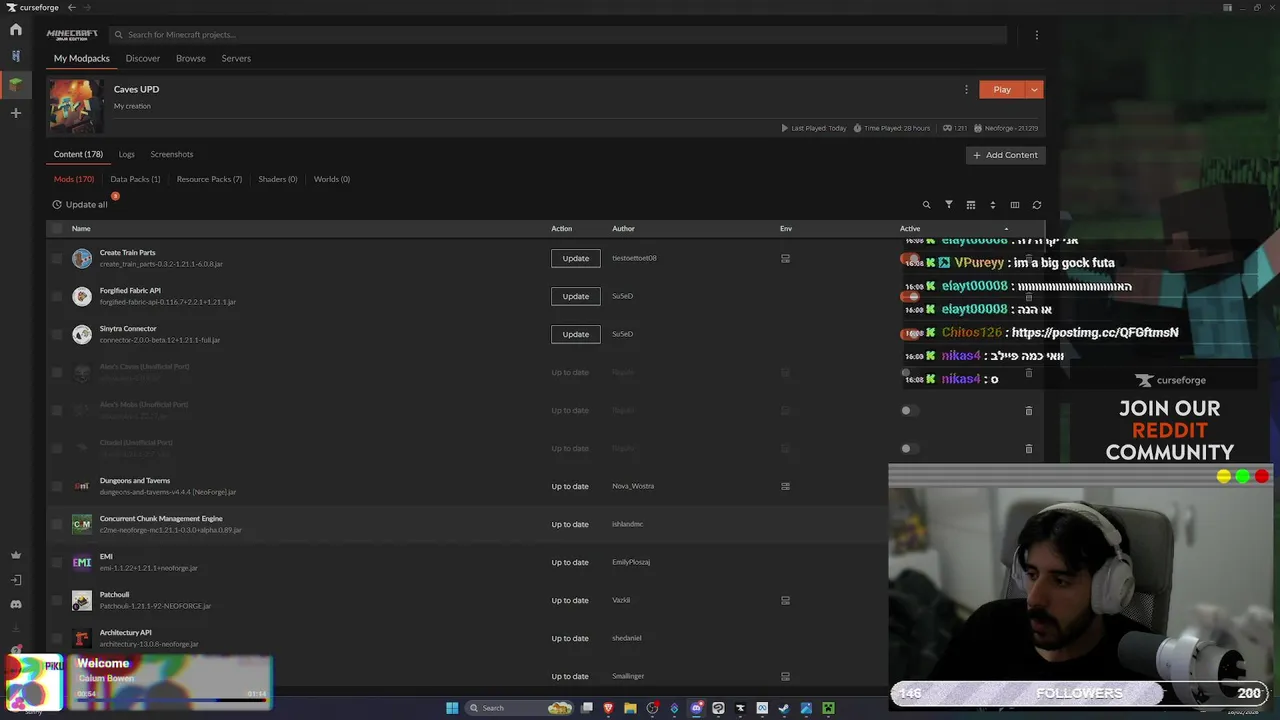Click the Caves UPD modpack thumbnail
Viewport: 1280px width, 720px height.
76,106
